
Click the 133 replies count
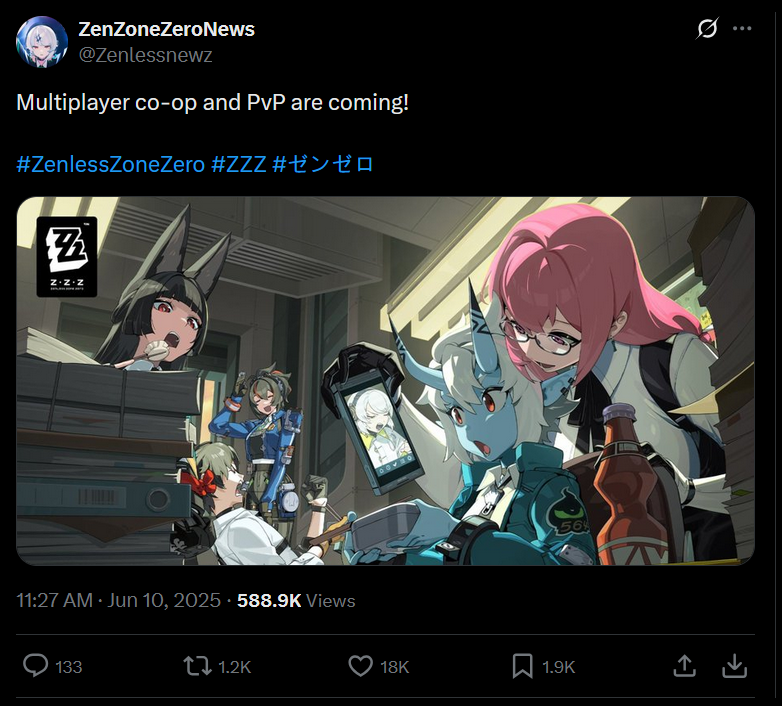[68, 667]
